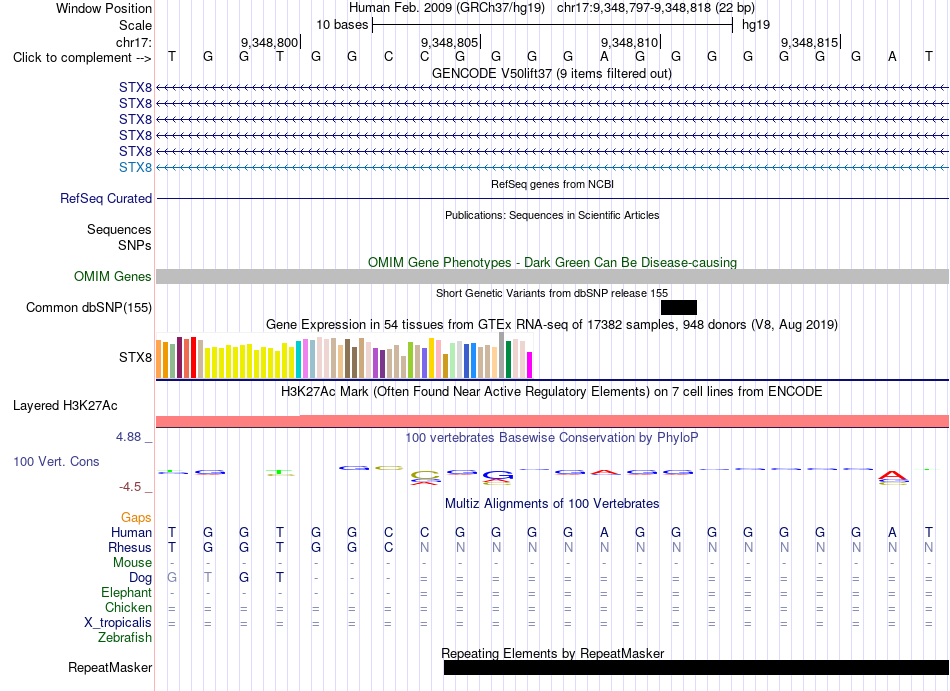This screenshot has width=950, height=691.
Task: Select the Zebrafish species alignment label
Action: coord(125,638)
